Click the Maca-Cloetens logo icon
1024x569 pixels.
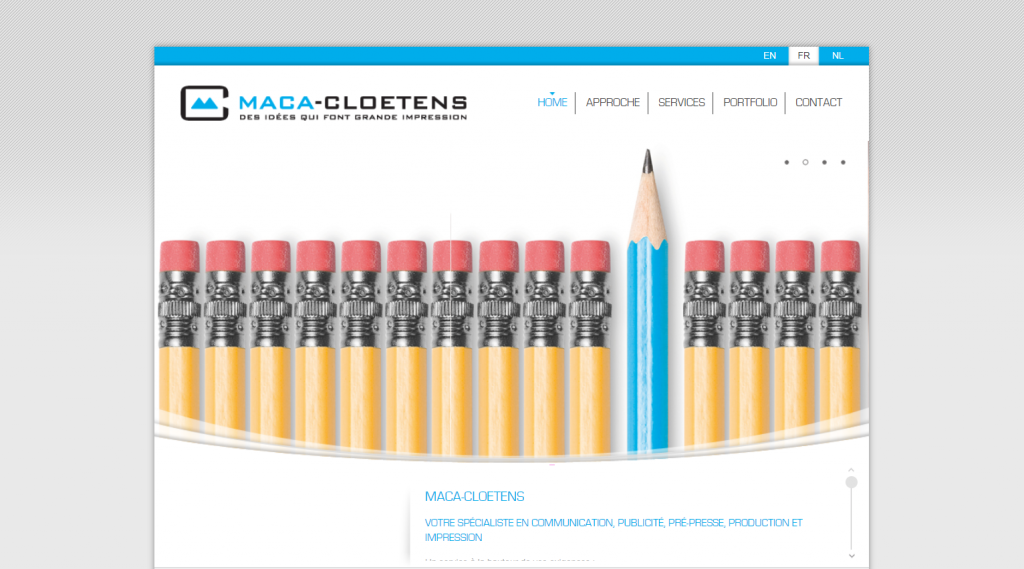[x=204, y=103]
